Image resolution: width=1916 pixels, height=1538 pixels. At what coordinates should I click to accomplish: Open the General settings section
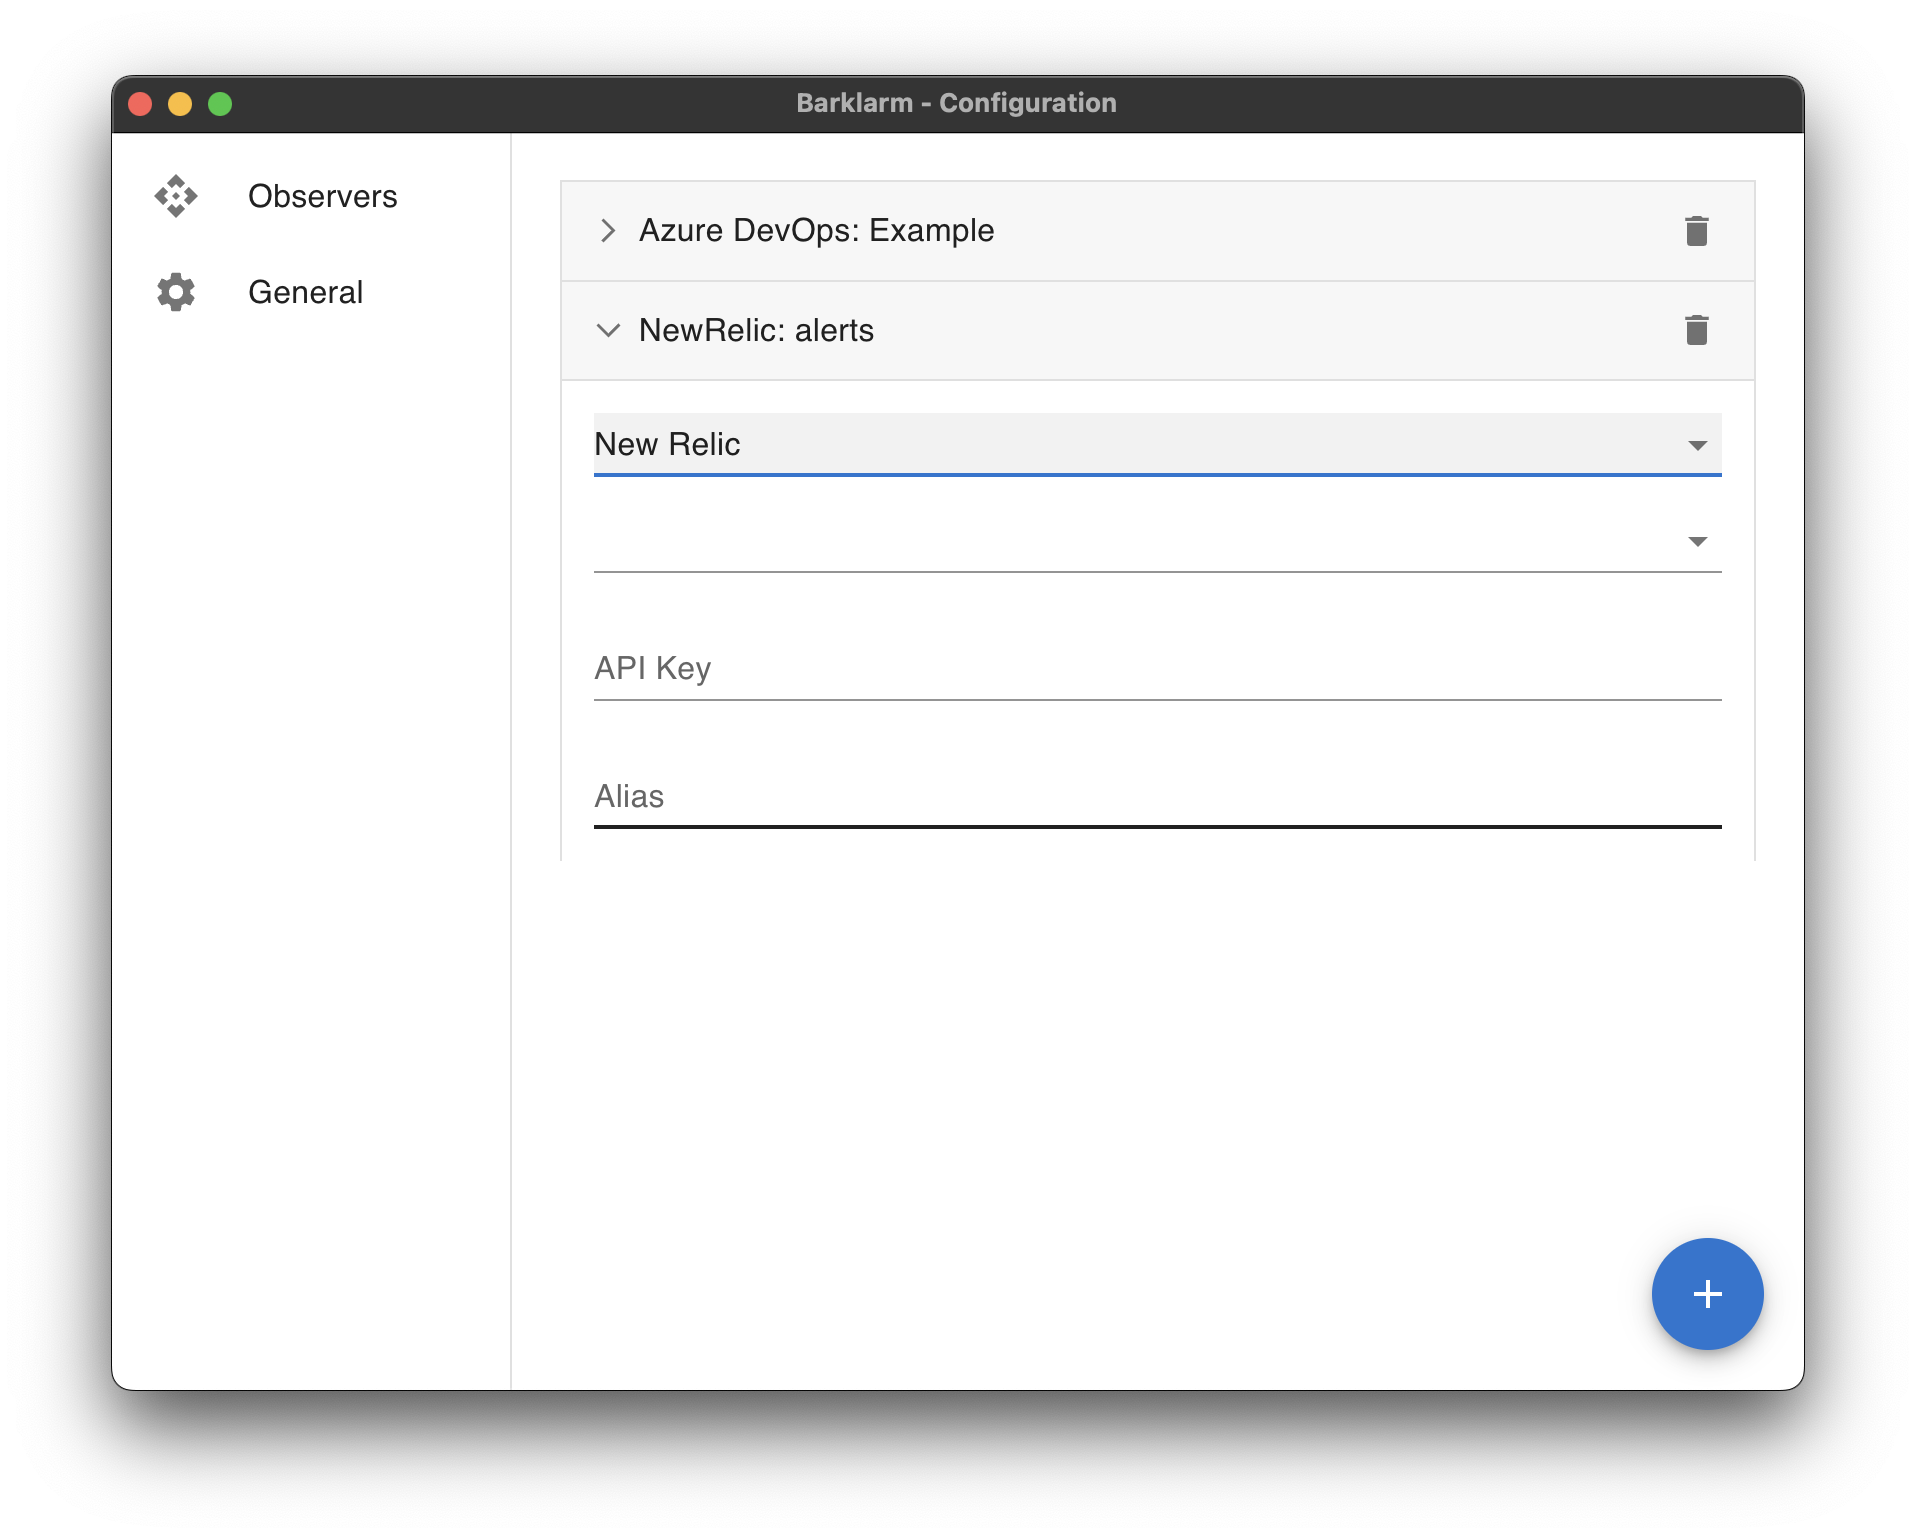coord(311,292)
